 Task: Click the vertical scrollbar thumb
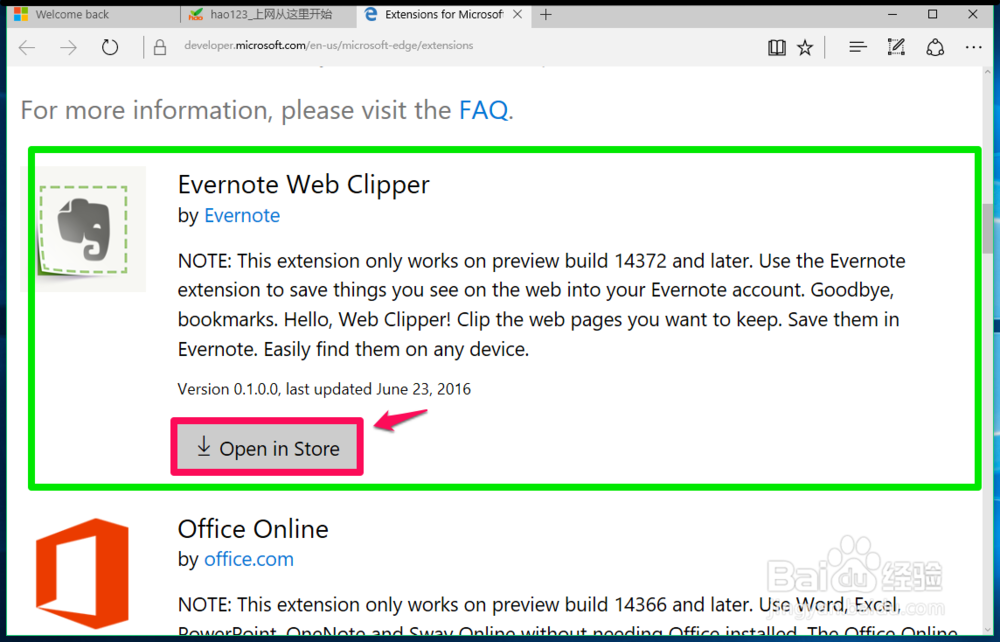(x=988, y=228)
